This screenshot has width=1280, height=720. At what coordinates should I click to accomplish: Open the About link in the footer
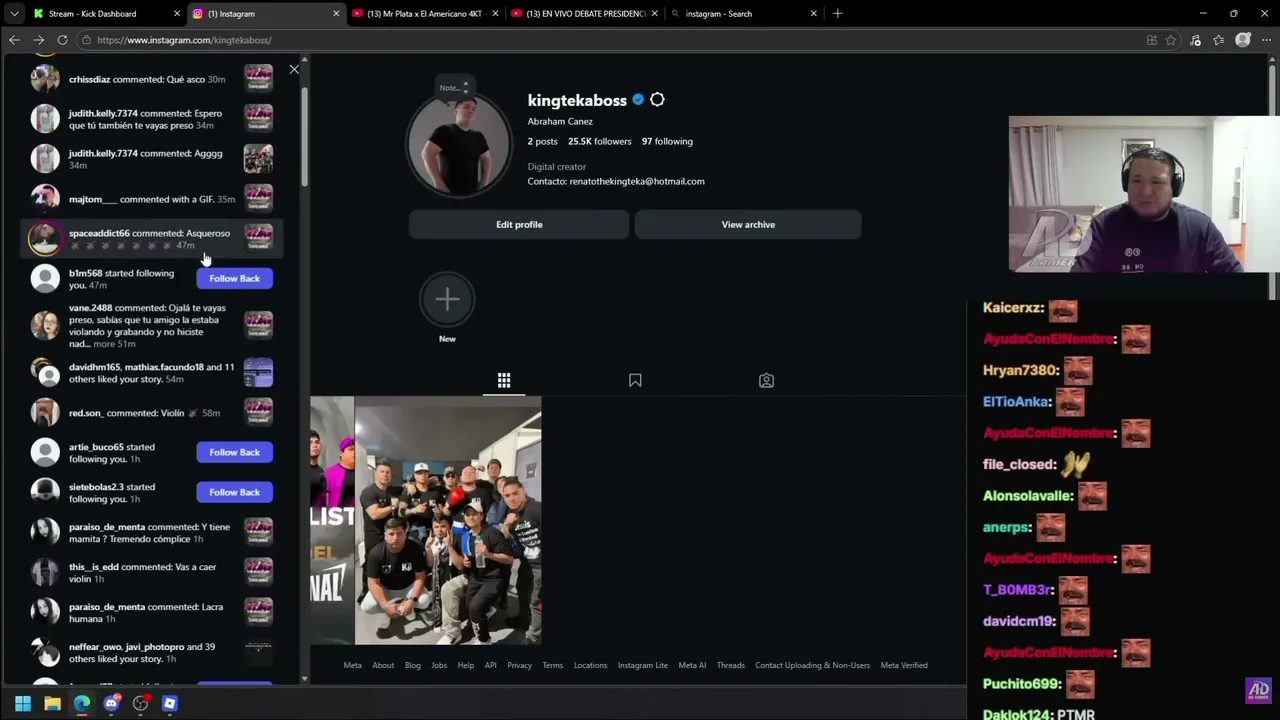(x=383, y=665)
